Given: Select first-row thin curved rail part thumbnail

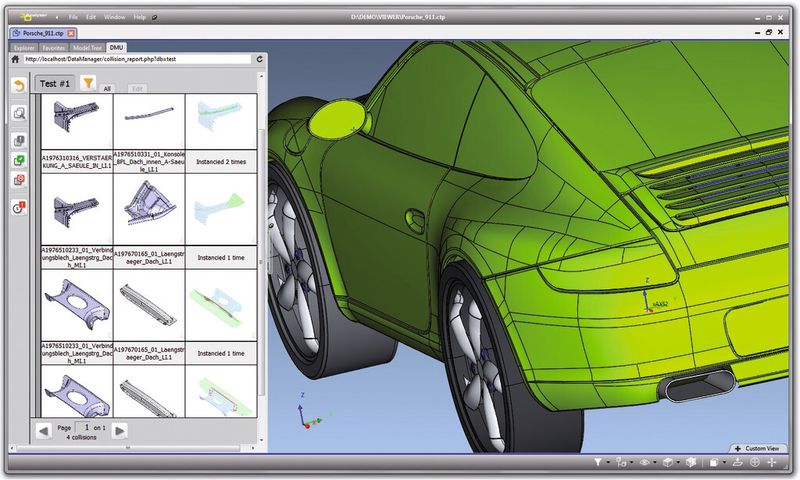Looking at the screenshot, I should tap(149, 121).
